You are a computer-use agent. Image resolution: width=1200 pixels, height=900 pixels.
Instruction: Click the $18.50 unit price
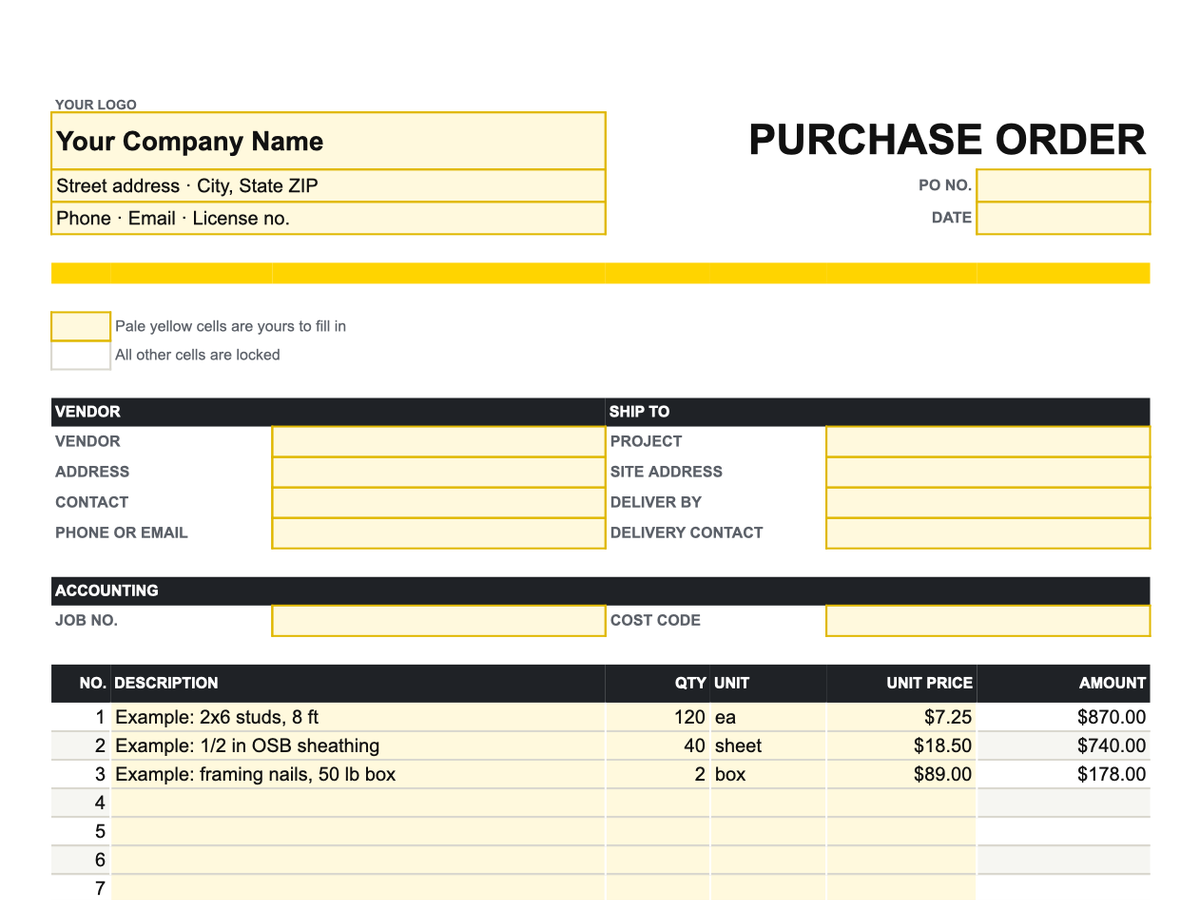[x=901, y=746]
